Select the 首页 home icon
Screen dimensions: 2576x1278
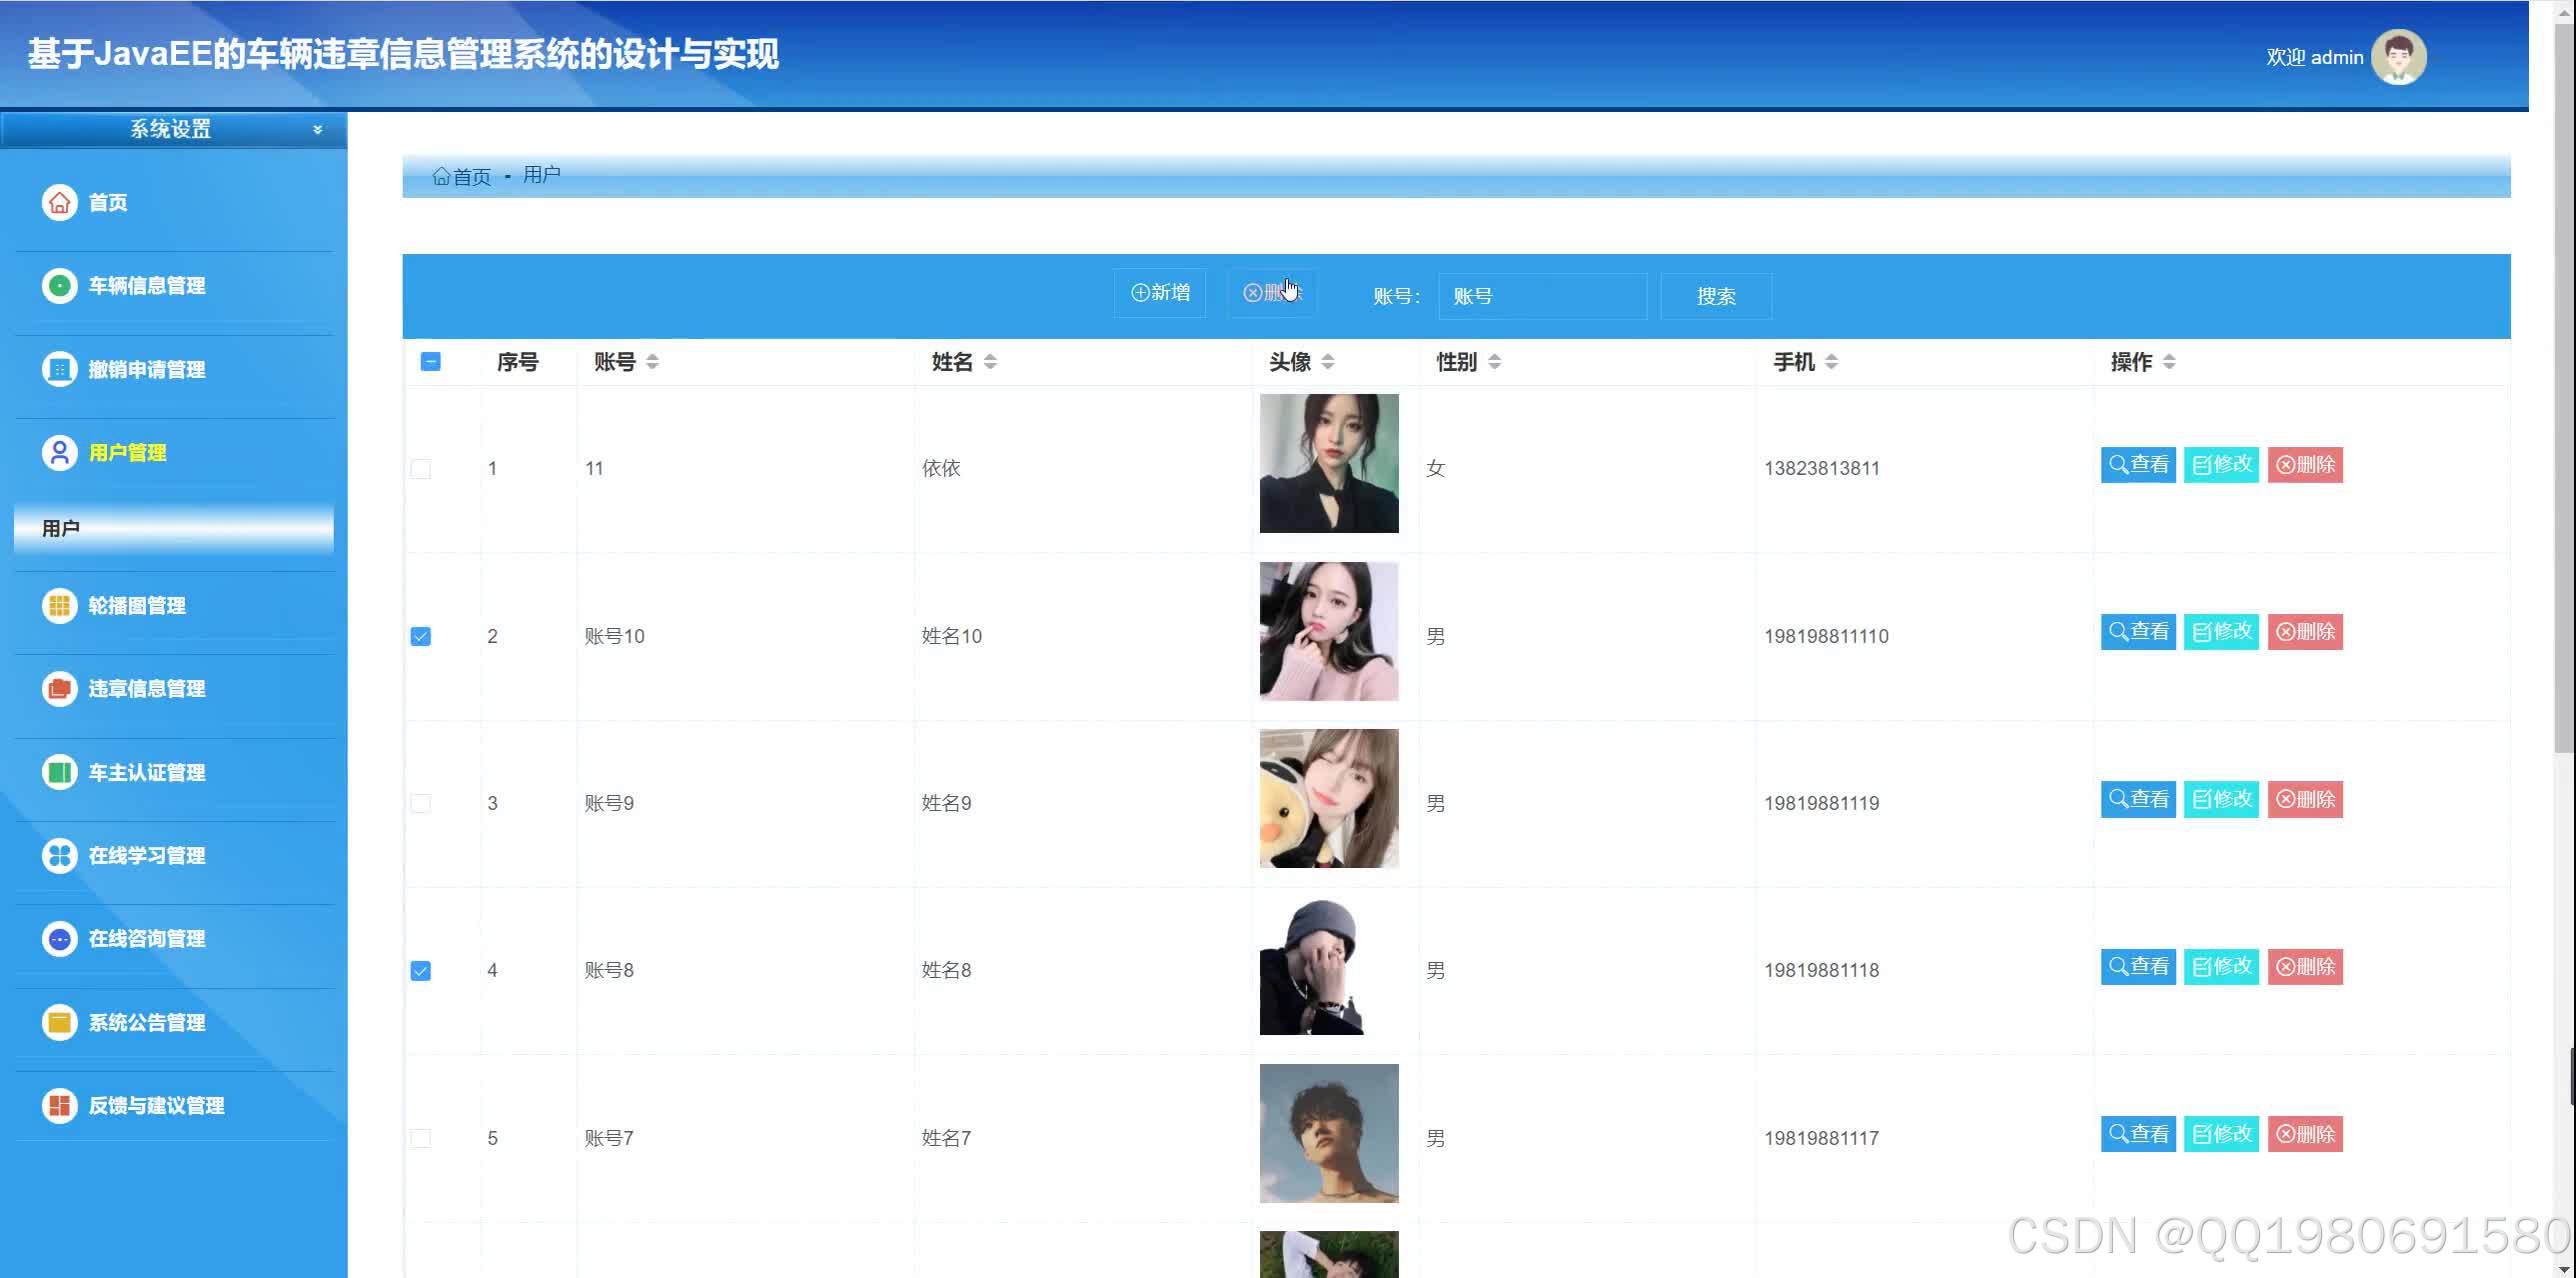[60, 202]
